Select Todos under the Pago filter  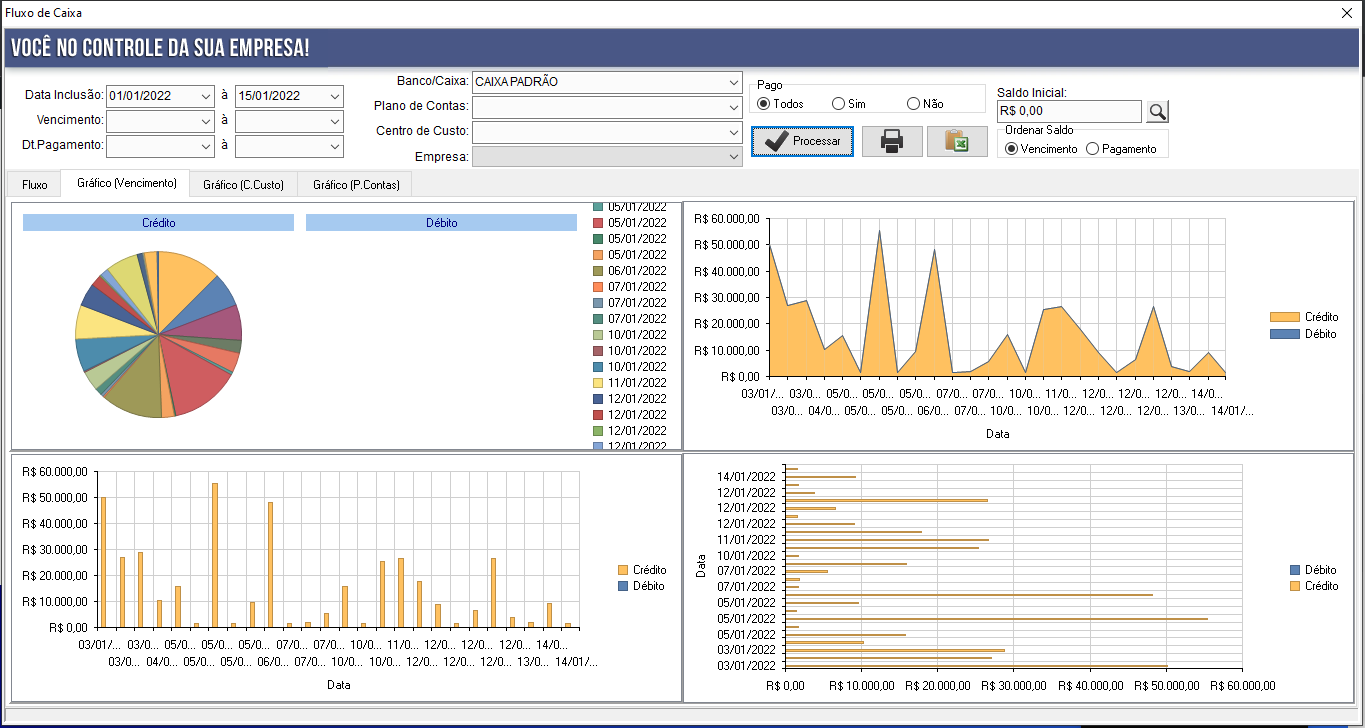pos(762,103)
